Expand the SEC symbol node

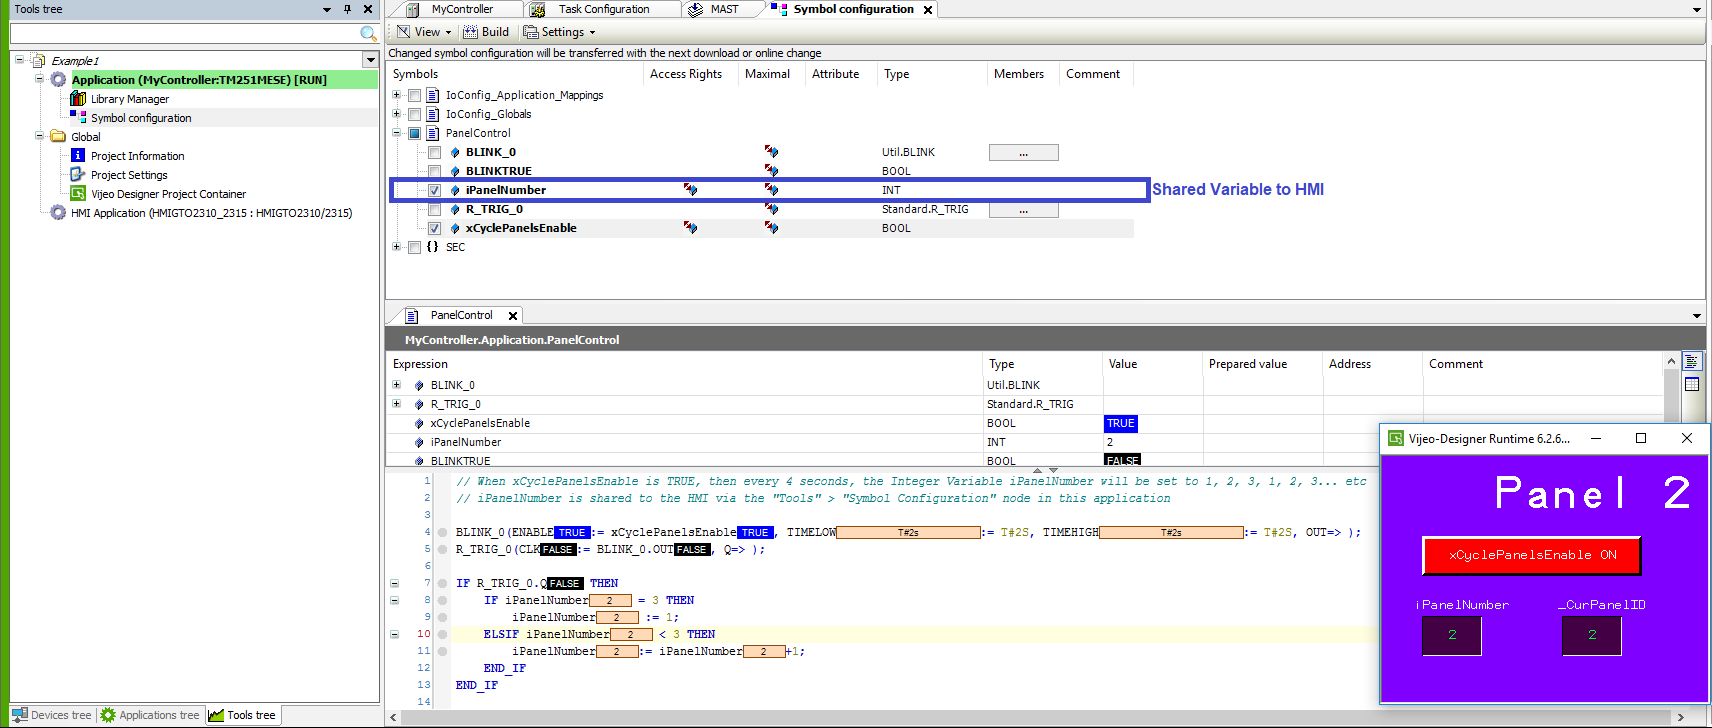point(396,247)
